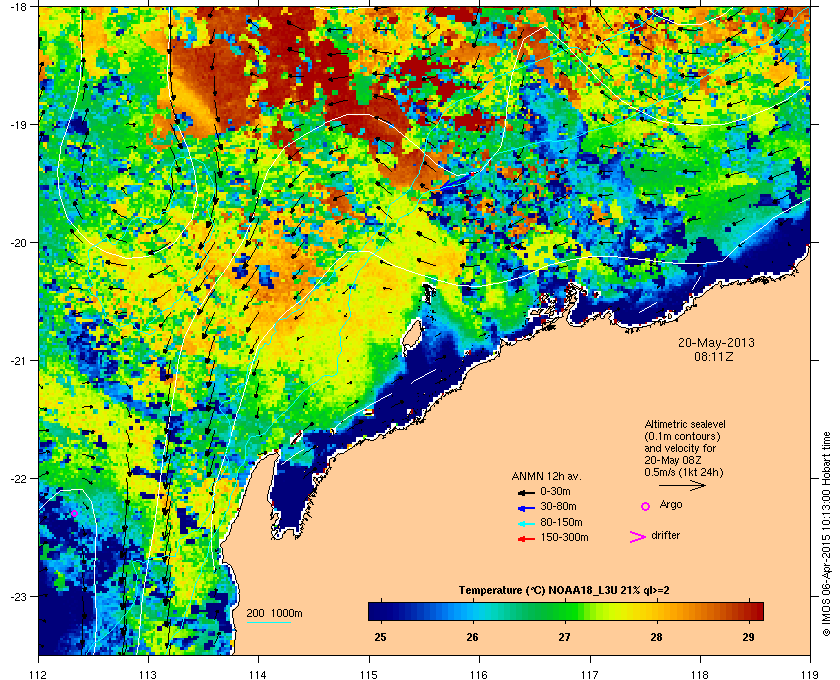This screenshot has height=680, width=840.
Task: Click the '200 1000m' isobath label
Action: pyautogui.click(x=274, y=614)
